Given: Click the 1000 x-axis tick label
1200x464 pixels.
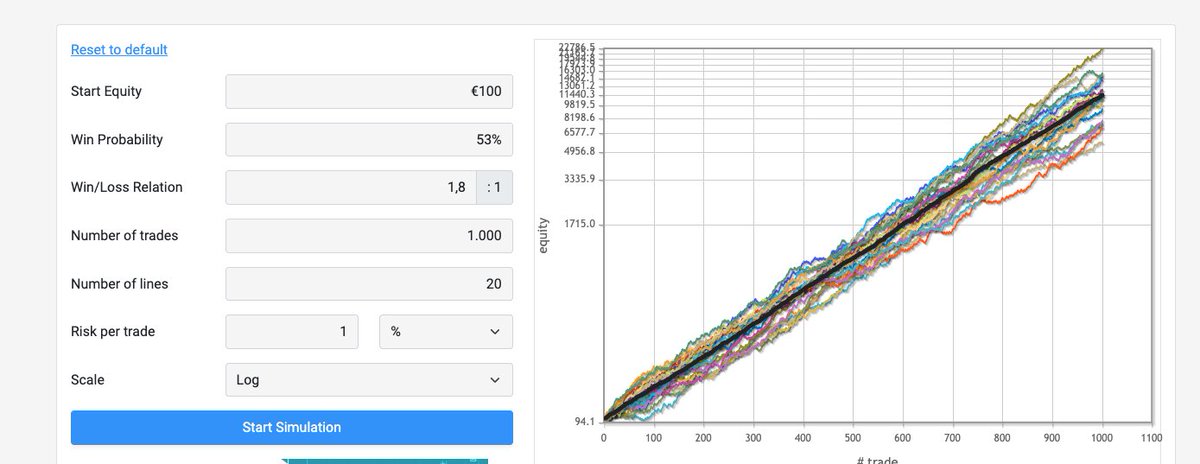Looking at the screenshot, I should 1103,438.
